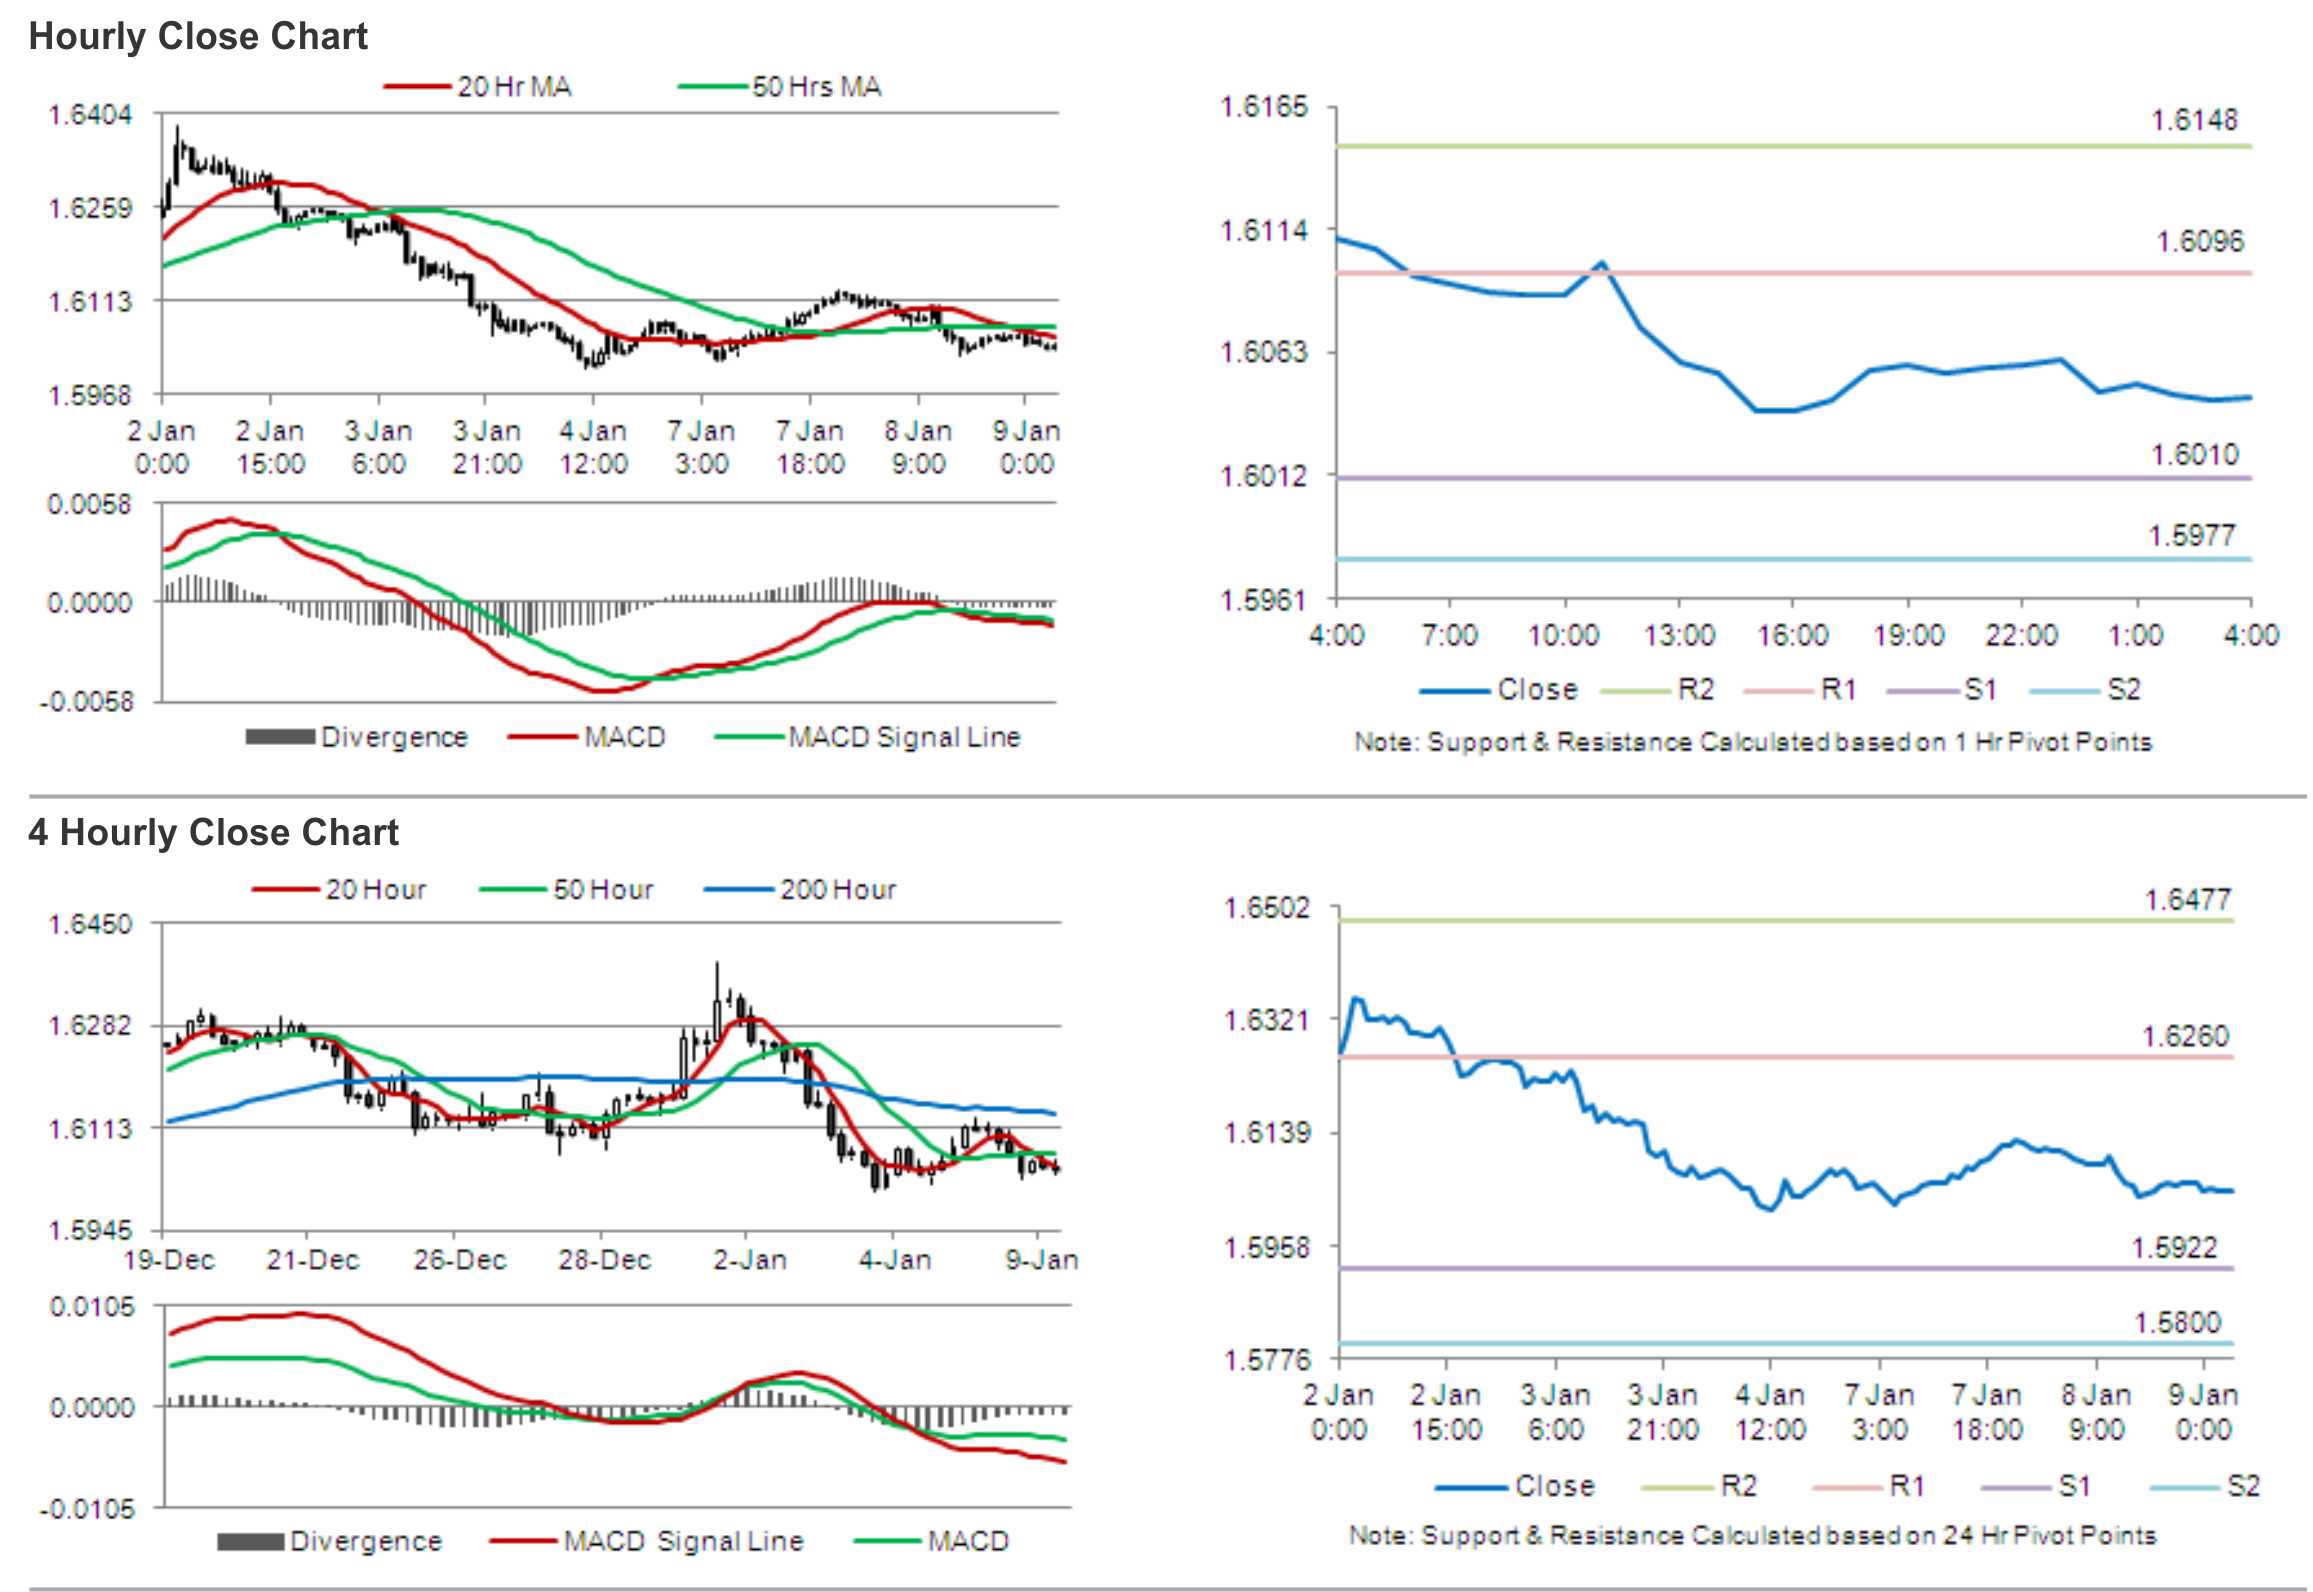Click the 1.6010 S1 level label

(x=2194, y=455)
